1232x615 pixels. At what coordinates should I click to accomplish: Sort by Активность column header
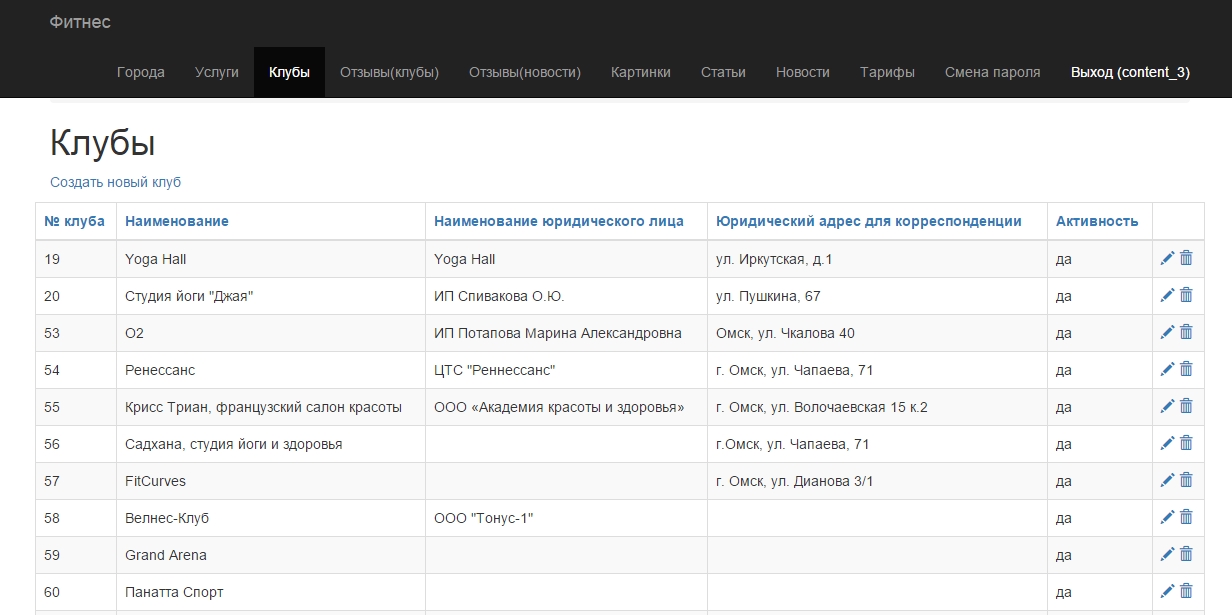click(1097, 221)
